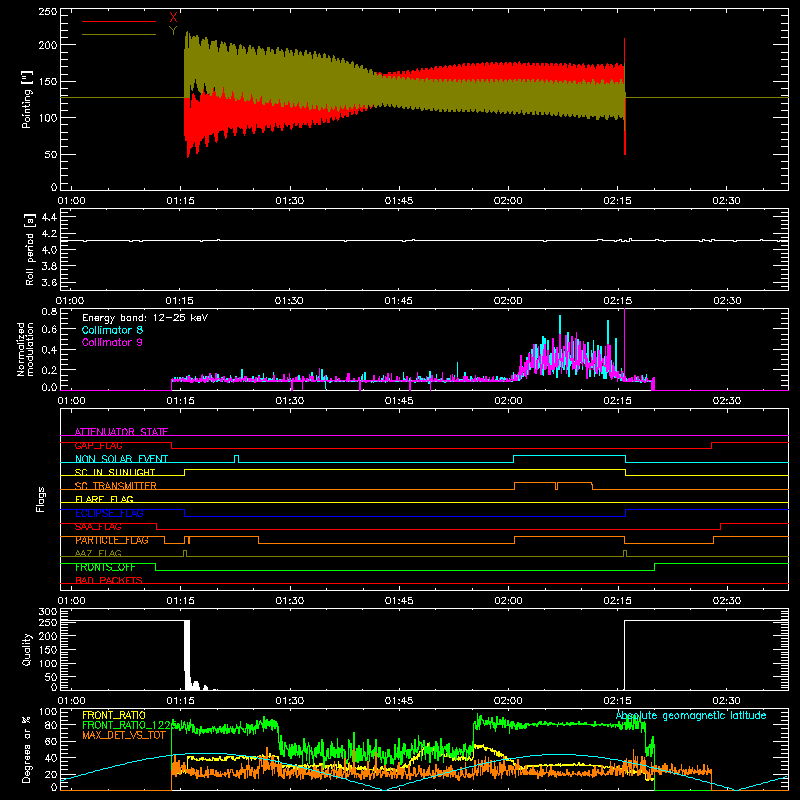
Task: Click the NON_SOLAR_EVENT short pulse near 01:22
Action: click(236, 459)
